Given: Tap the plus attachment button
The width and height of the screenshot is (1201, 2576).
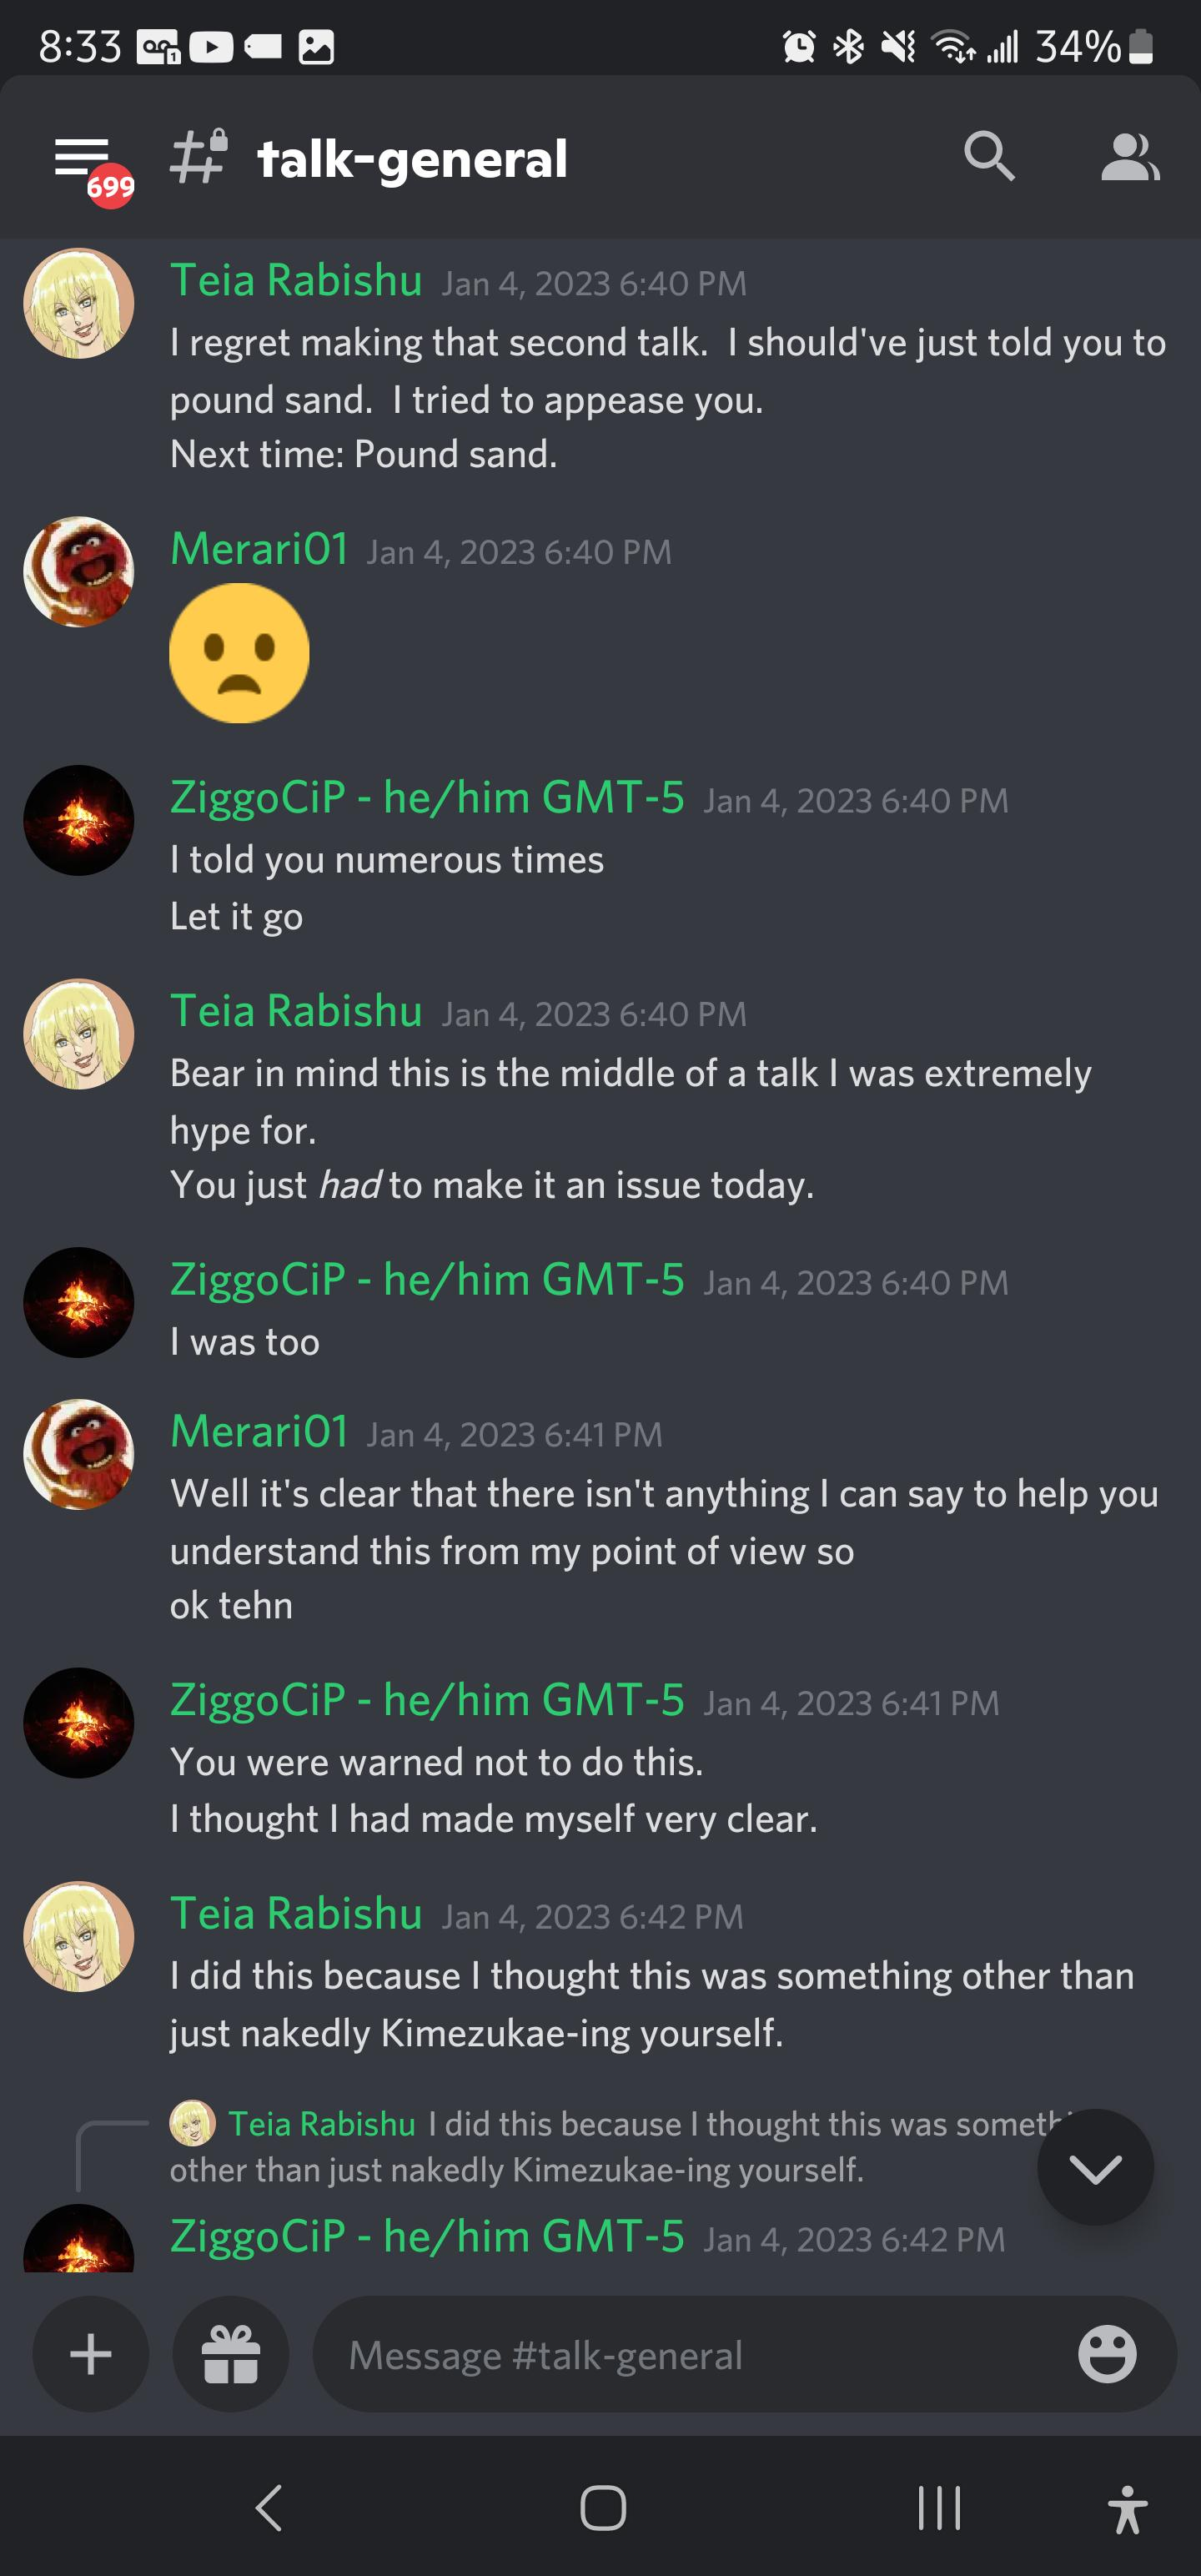Looking at the screenshot, I should tap(91, 2354).
